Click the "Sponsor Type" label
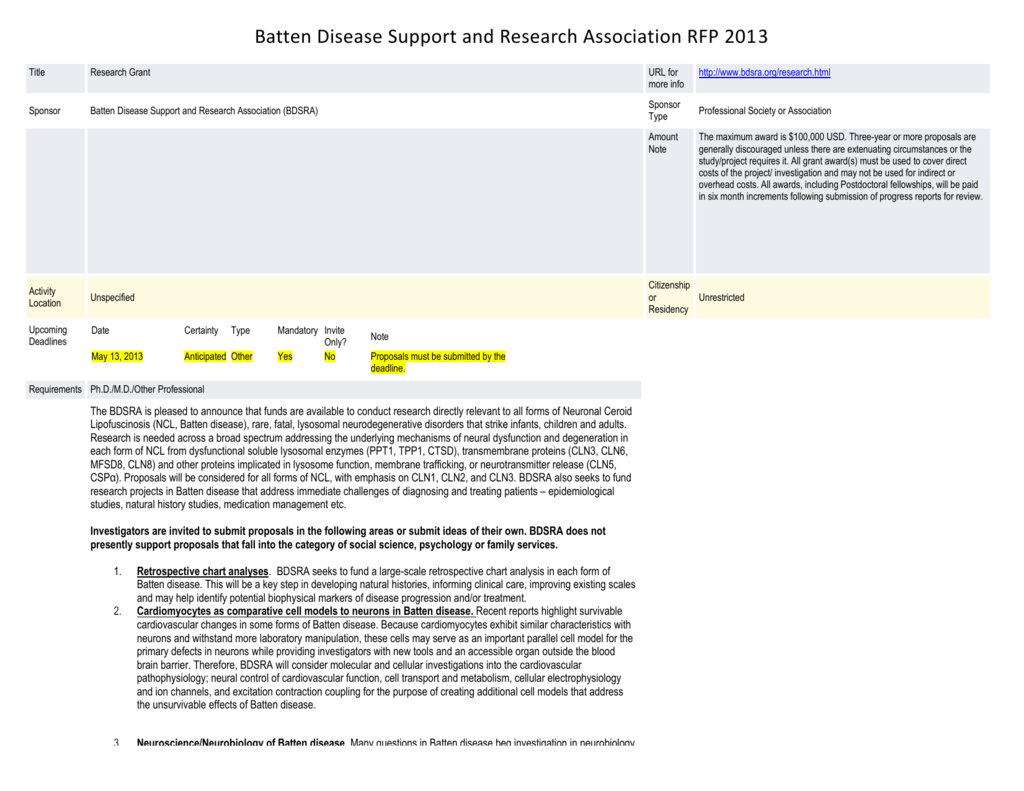The width and height of the screenshot is (1024, 791). (664, 110)
